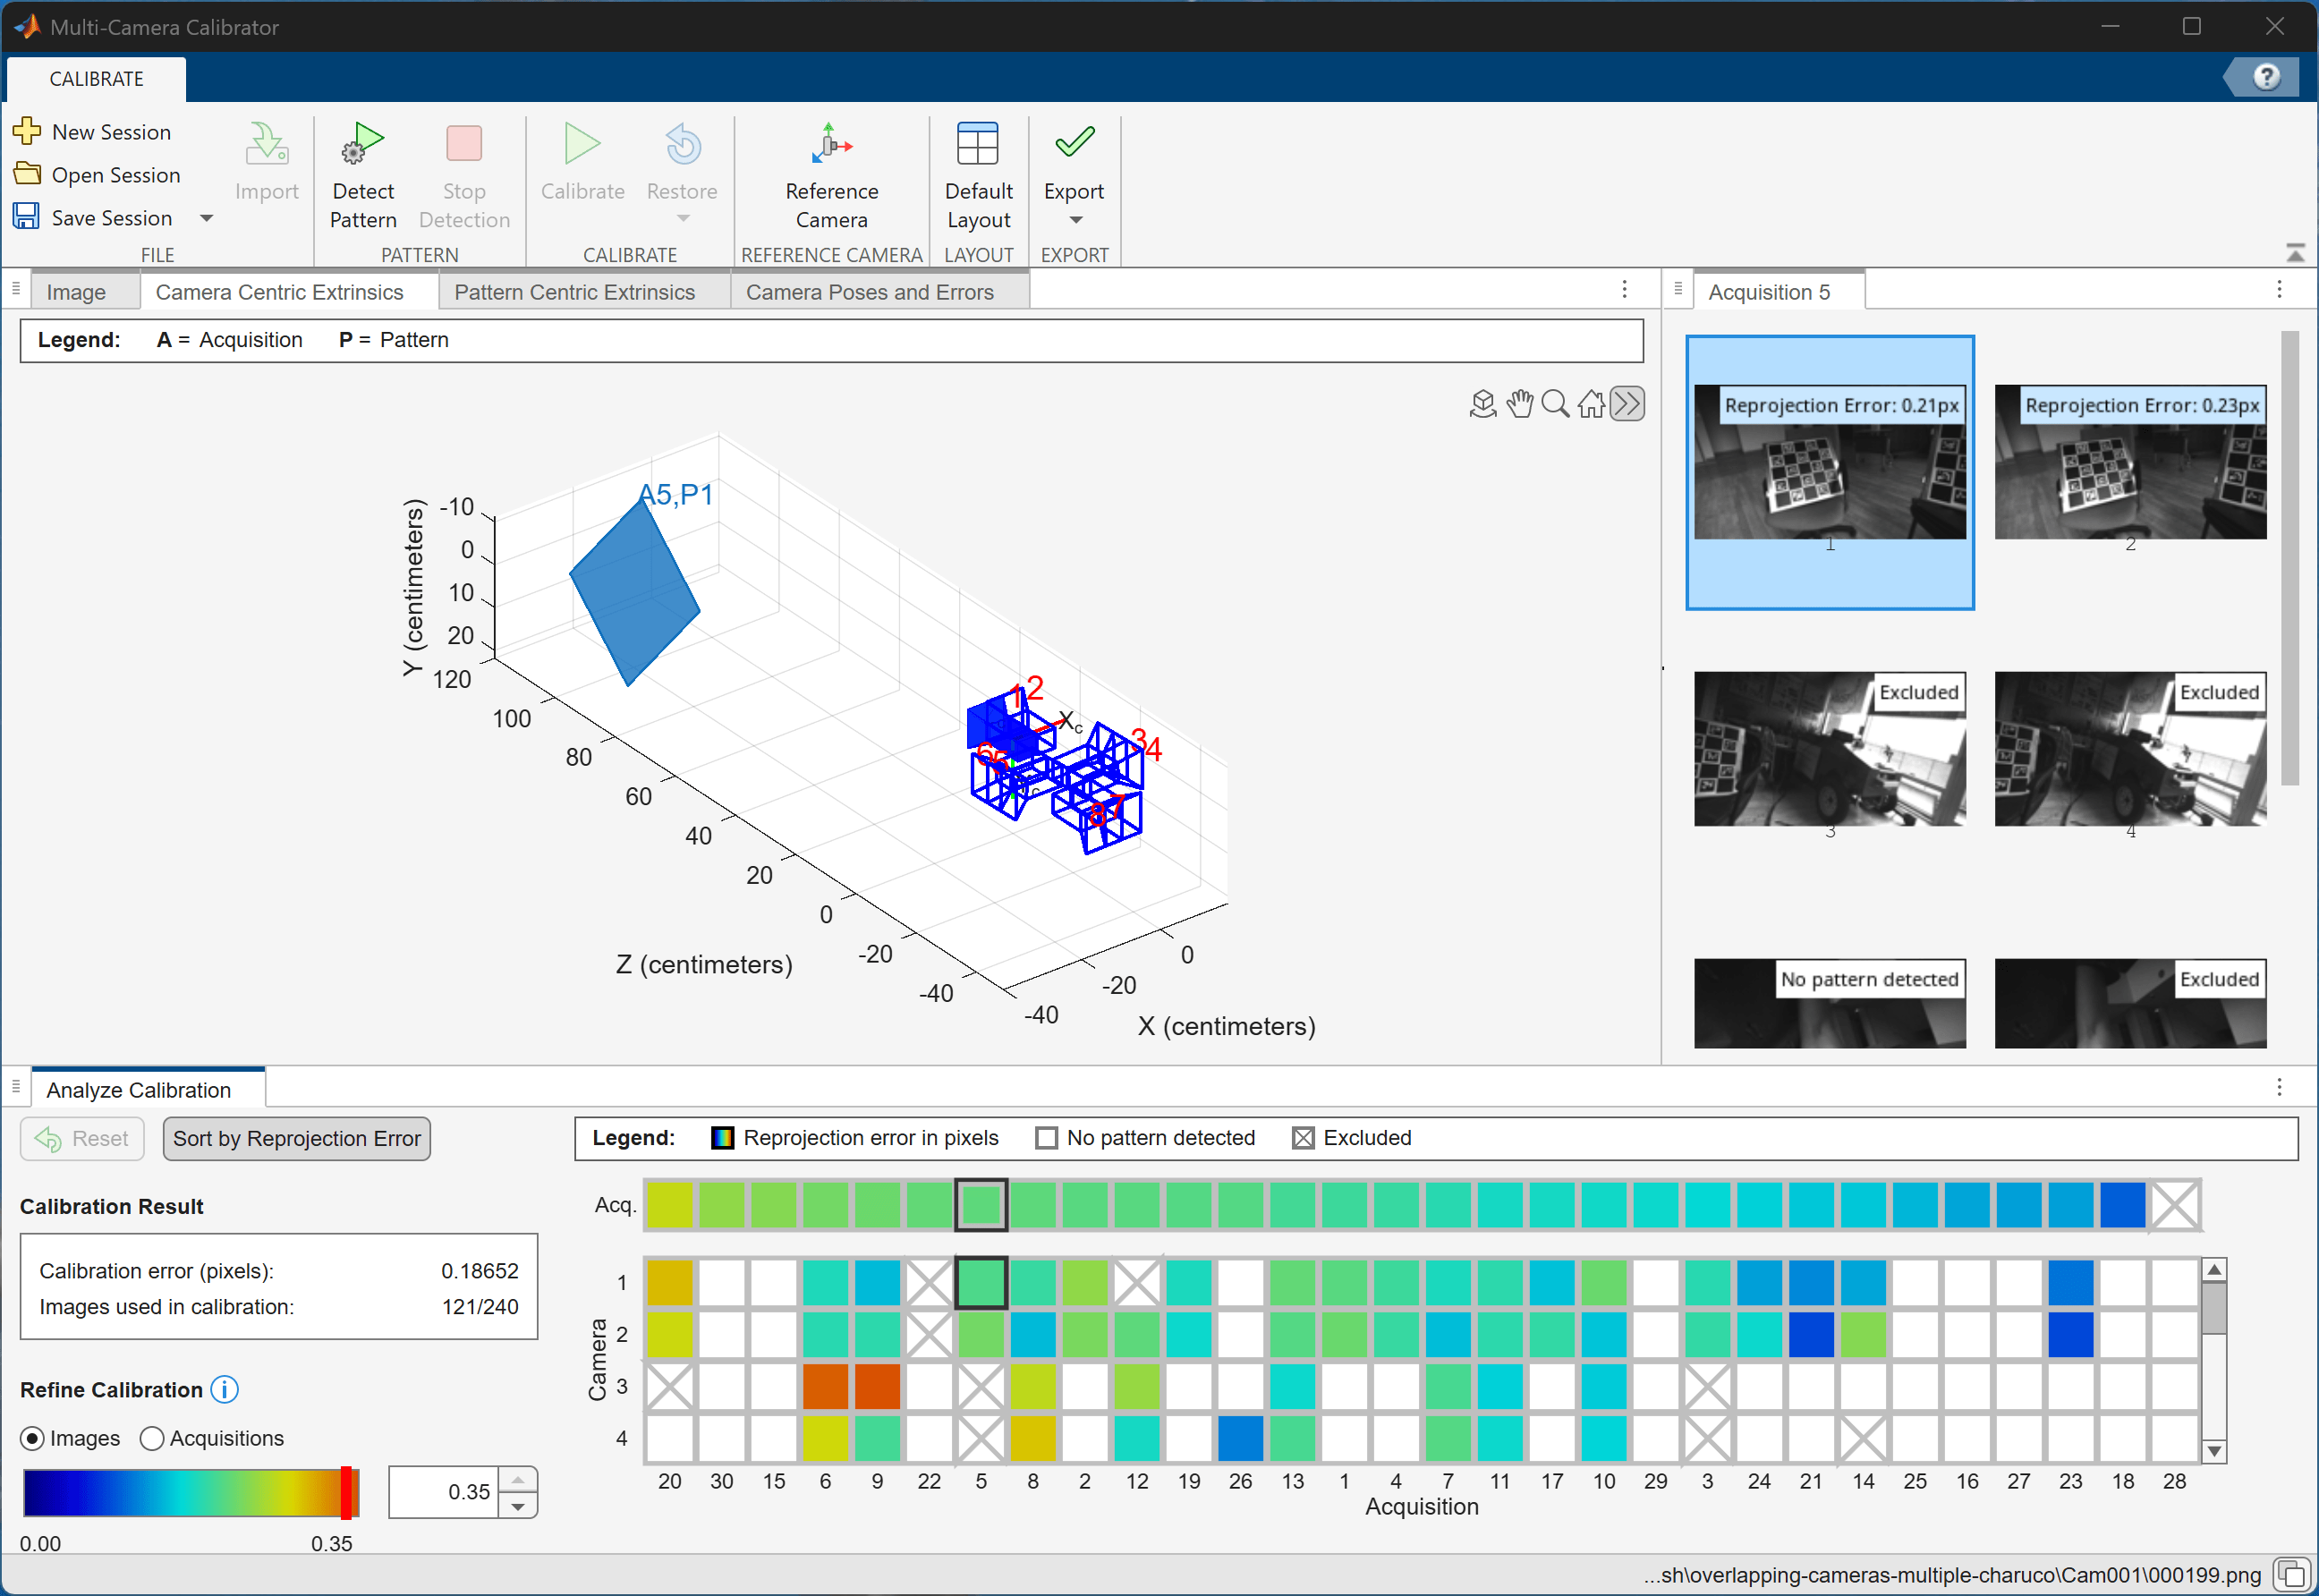Run Detect Pattern
This screenshot has width=2319, height=1596.
[363, 176]
